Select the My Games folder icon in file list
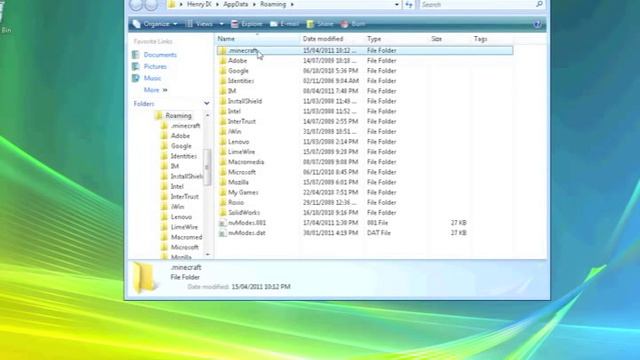The image size is (640, 360). click(x=222, y=192)
